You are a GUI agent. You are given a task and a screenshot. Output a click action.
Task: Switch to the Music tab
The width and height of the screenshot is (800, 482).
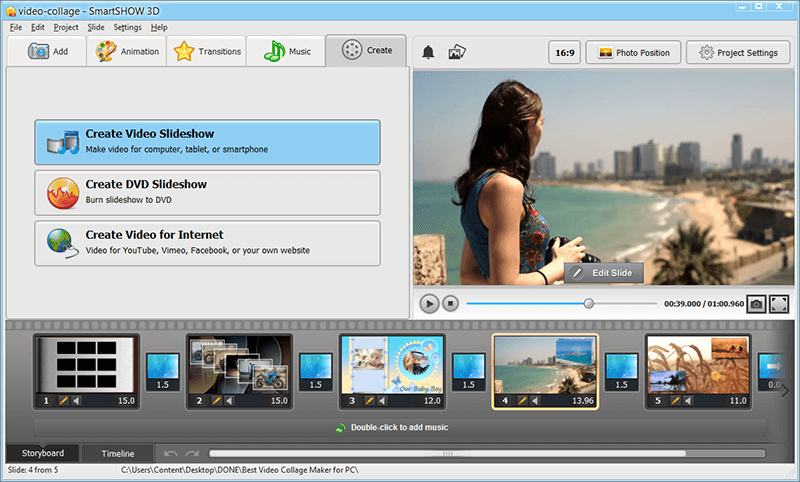click(286, 51)
